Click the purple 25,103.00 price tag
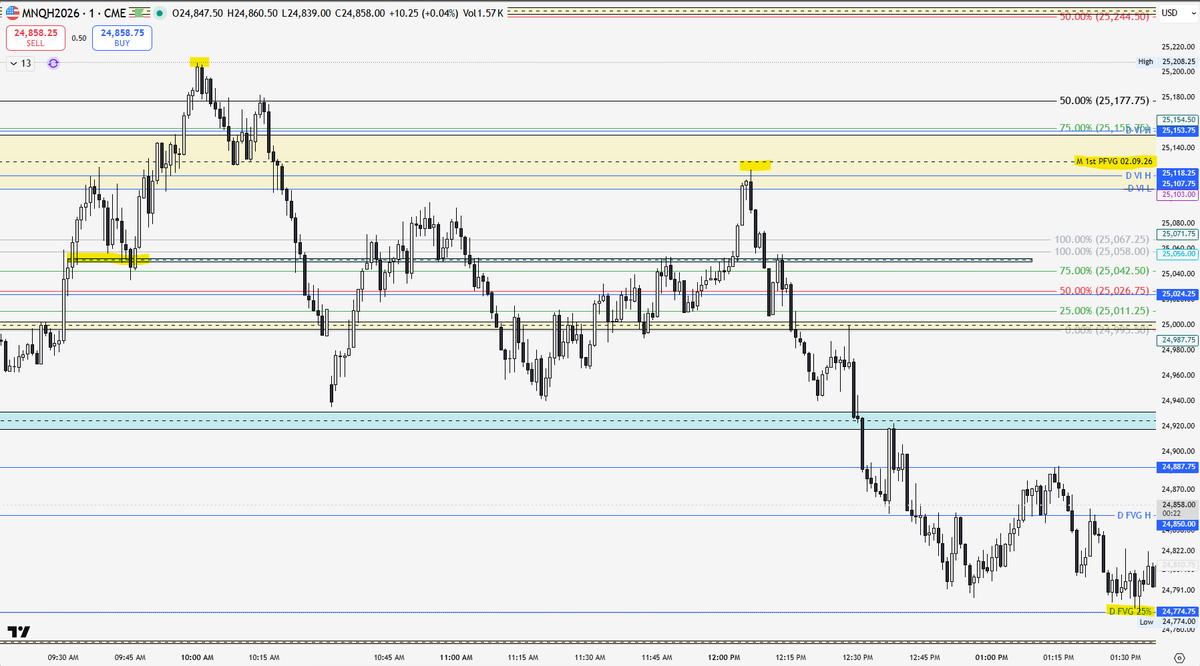1200x666 pixels. click(1177, 195)
